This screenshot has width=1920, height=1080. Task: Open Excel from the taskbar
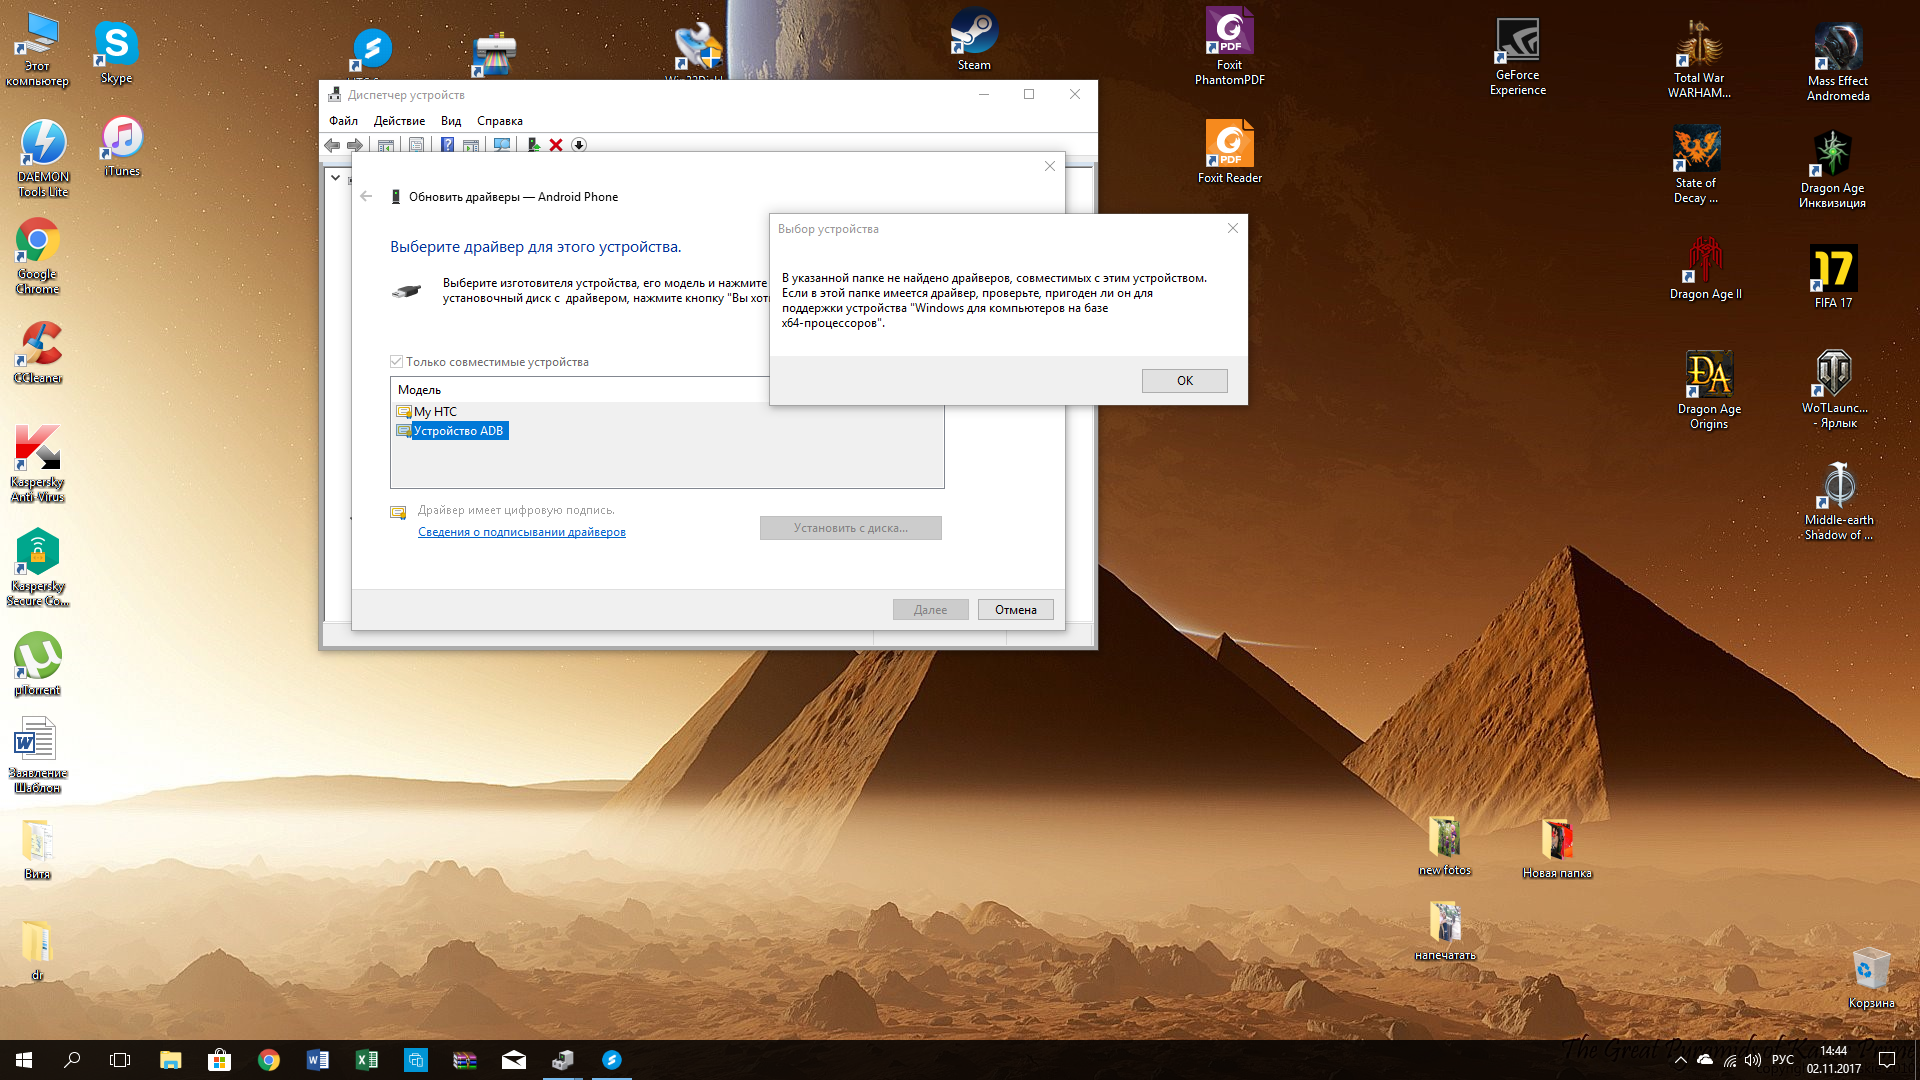click(x=366, y=1060)
